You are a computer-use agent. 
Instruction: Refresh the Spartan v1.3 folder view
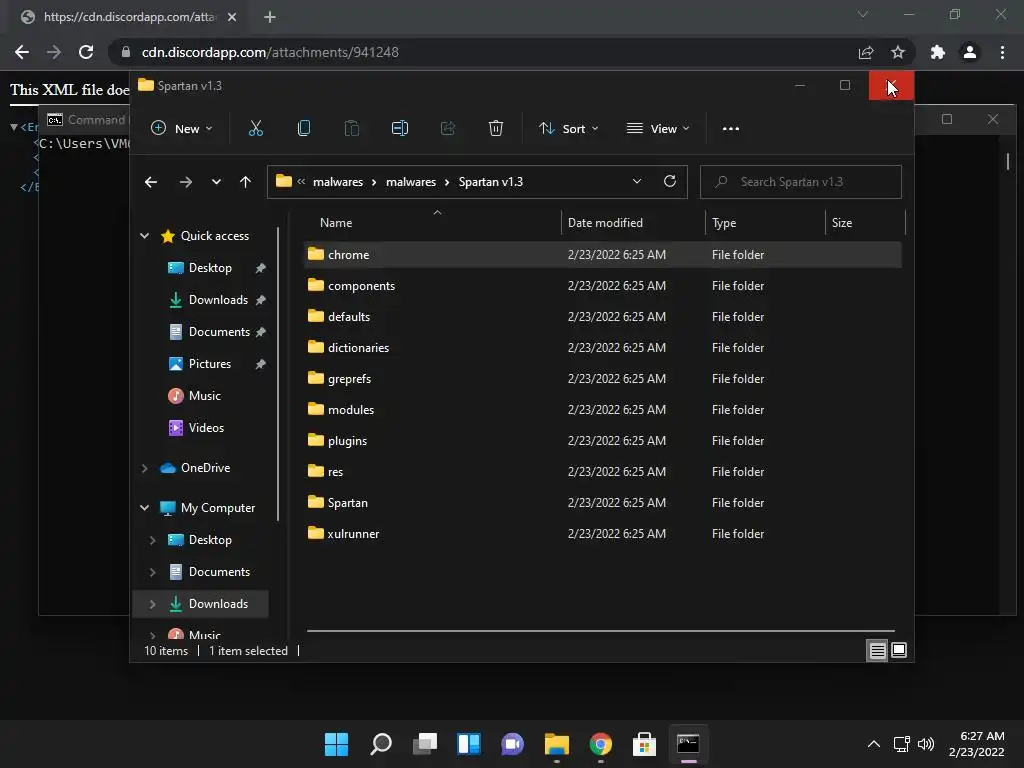(670, 182)
